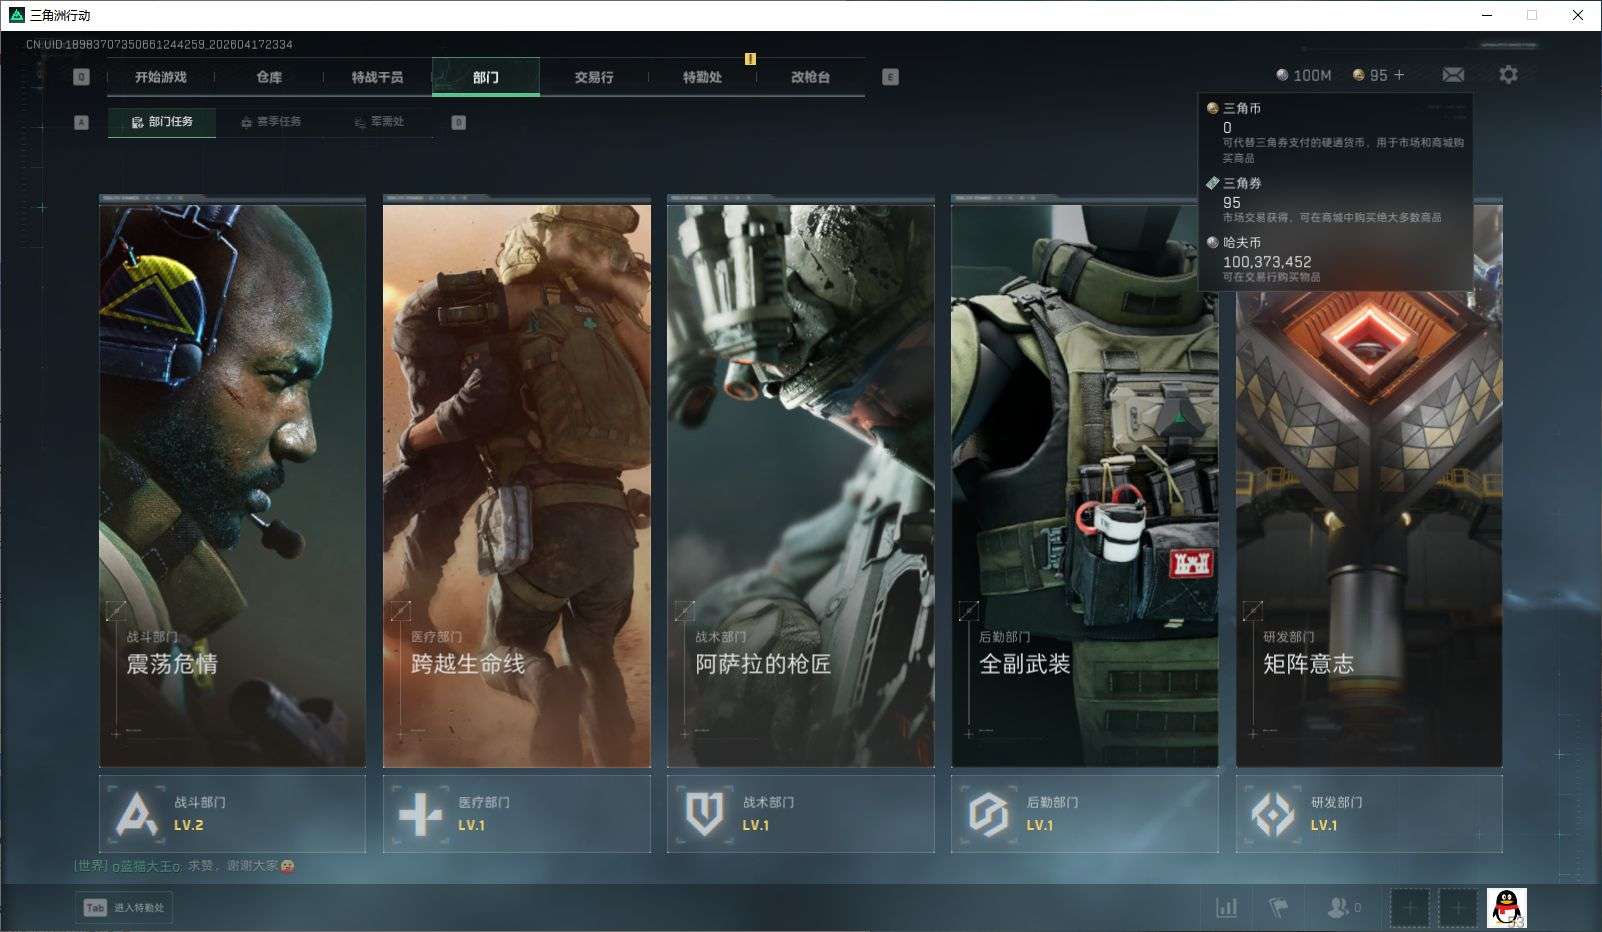Open the 震荡危情 combat department card
This screenshot has width=1602, height=932.
tap(232, 482)
